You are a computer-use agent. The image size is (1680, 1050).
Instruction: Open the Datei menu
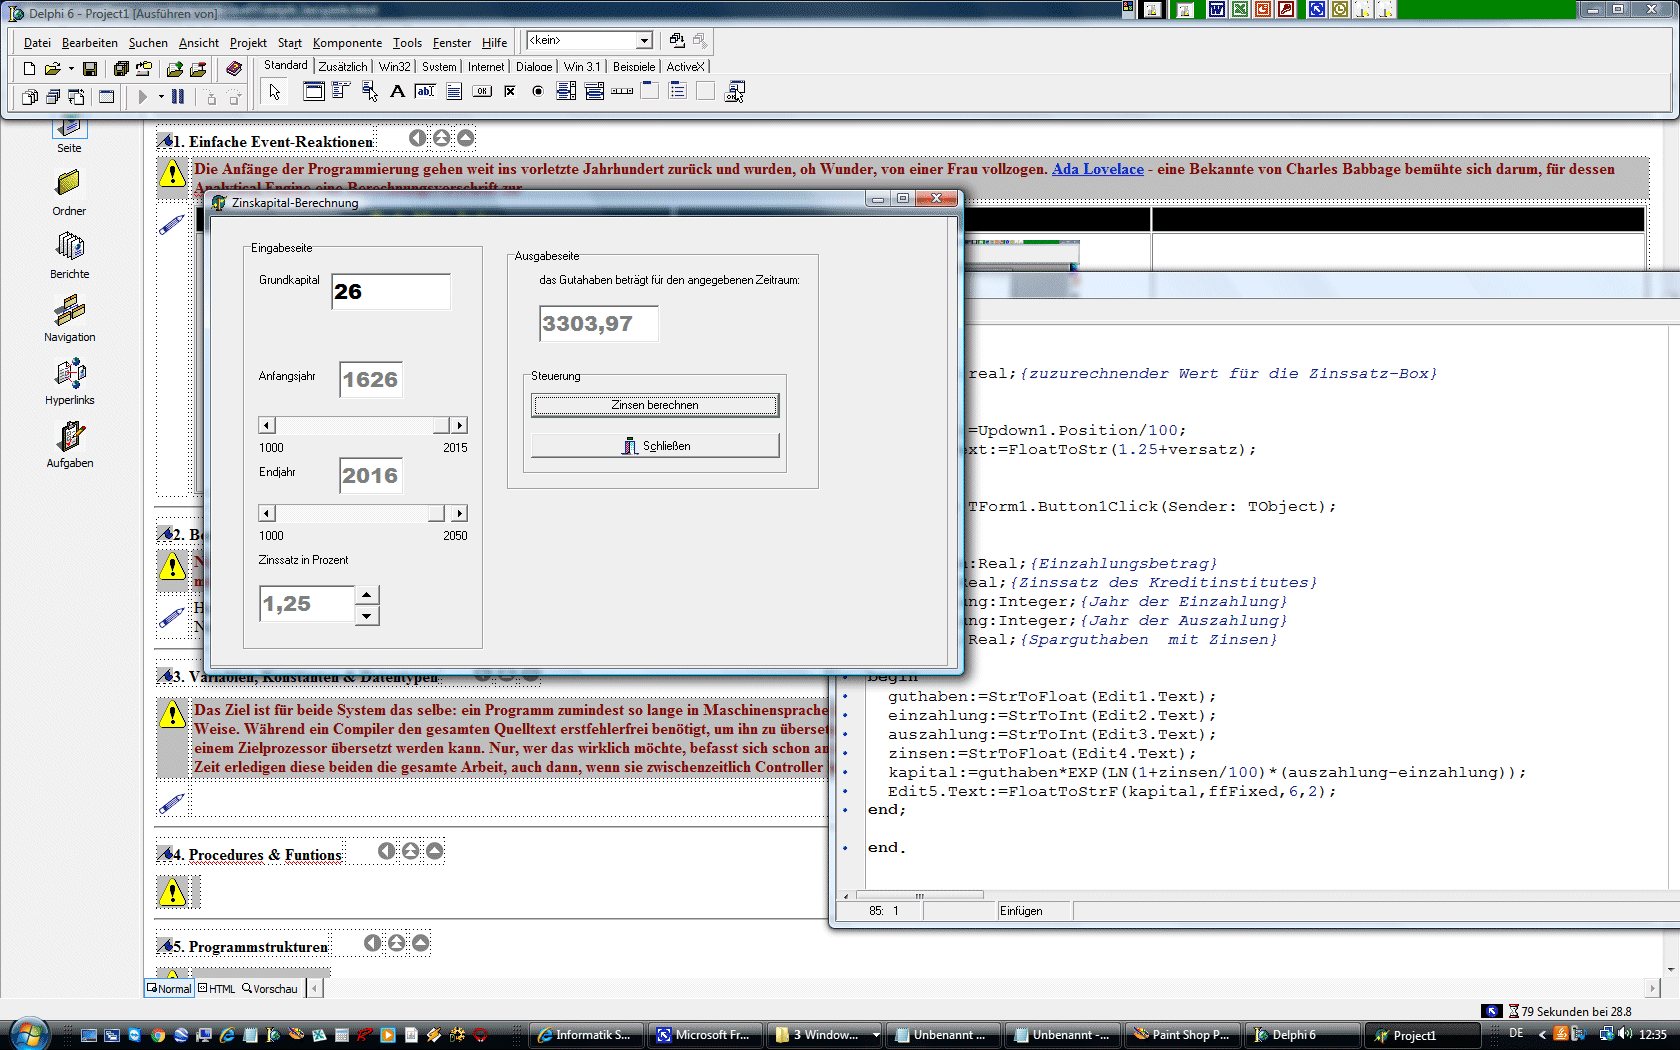click(x=37, y=43)
